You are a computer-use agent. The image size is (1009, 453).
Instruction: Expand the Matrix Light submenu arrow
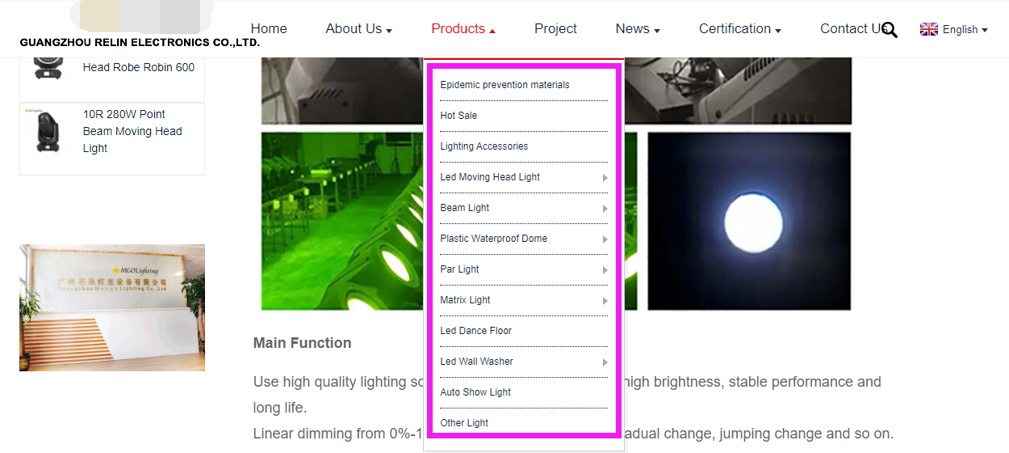604,301
